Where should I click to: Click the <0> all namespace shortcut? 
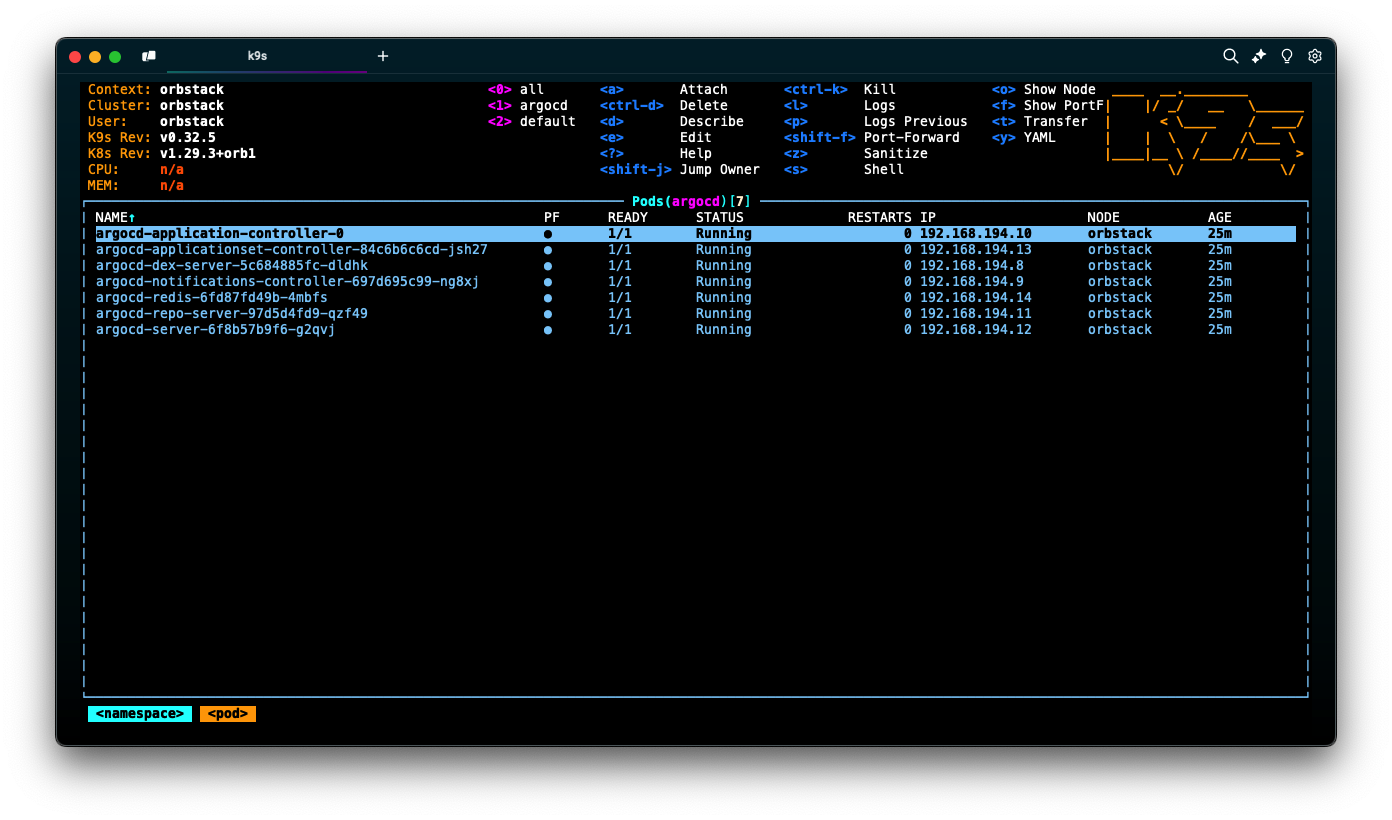516,89
